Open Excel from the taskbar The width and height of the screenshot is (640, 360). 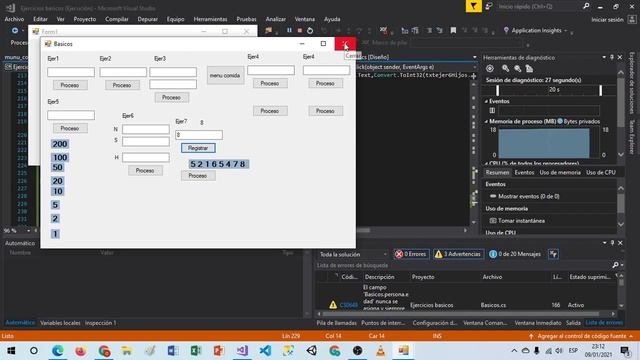point(196,351)
